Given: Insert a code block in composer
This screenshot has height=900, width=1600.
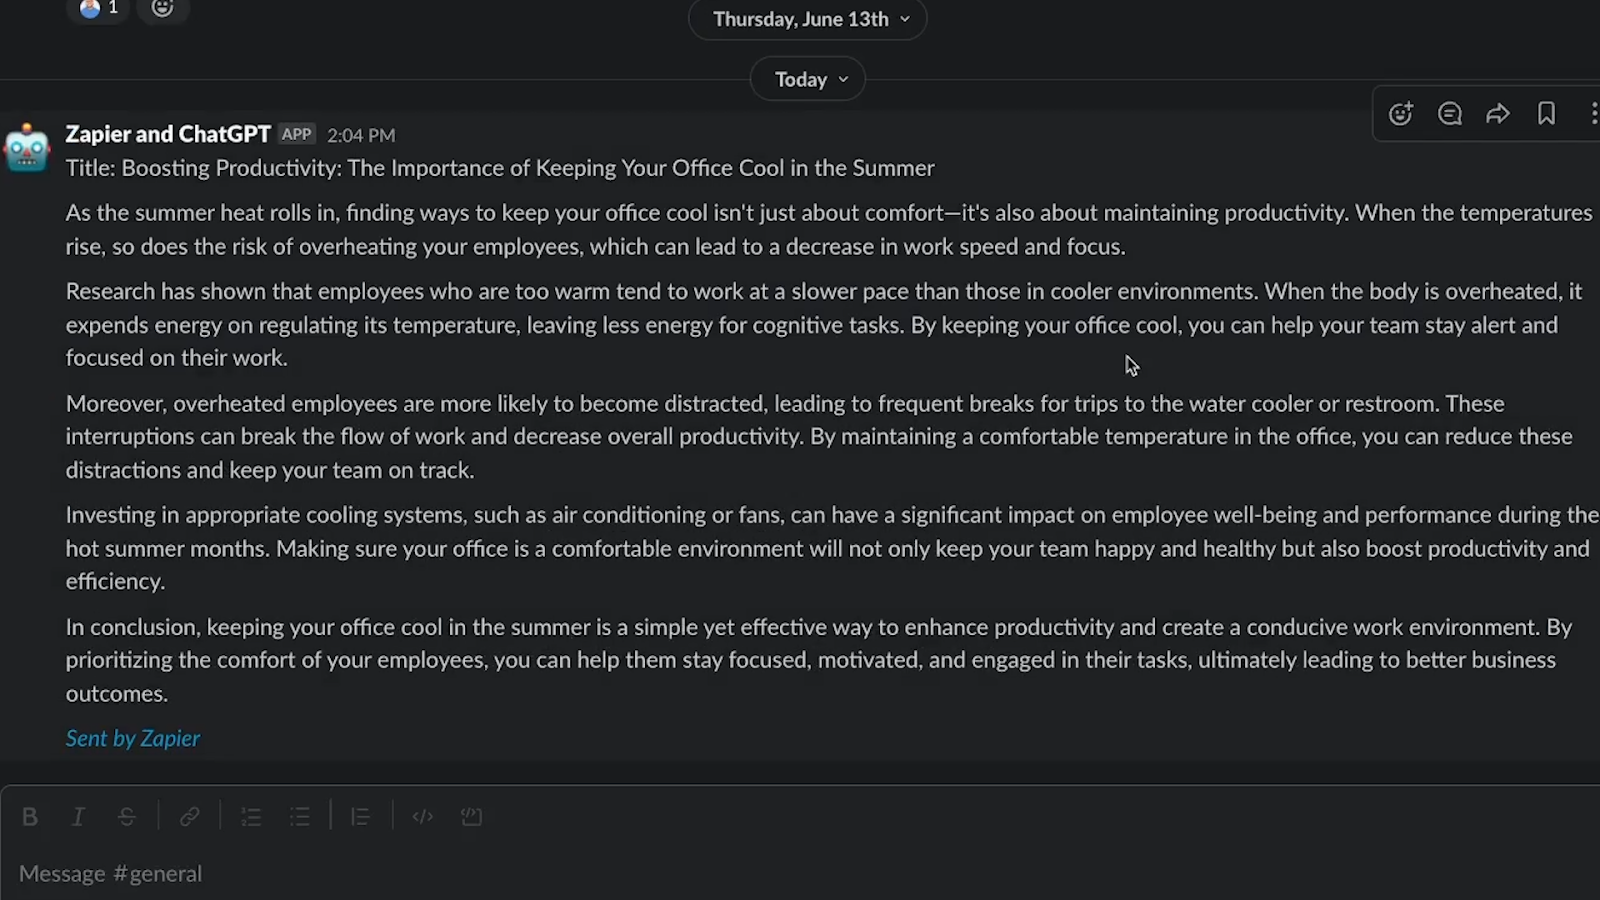Looking at the screenshot, I should coord(472,817).
